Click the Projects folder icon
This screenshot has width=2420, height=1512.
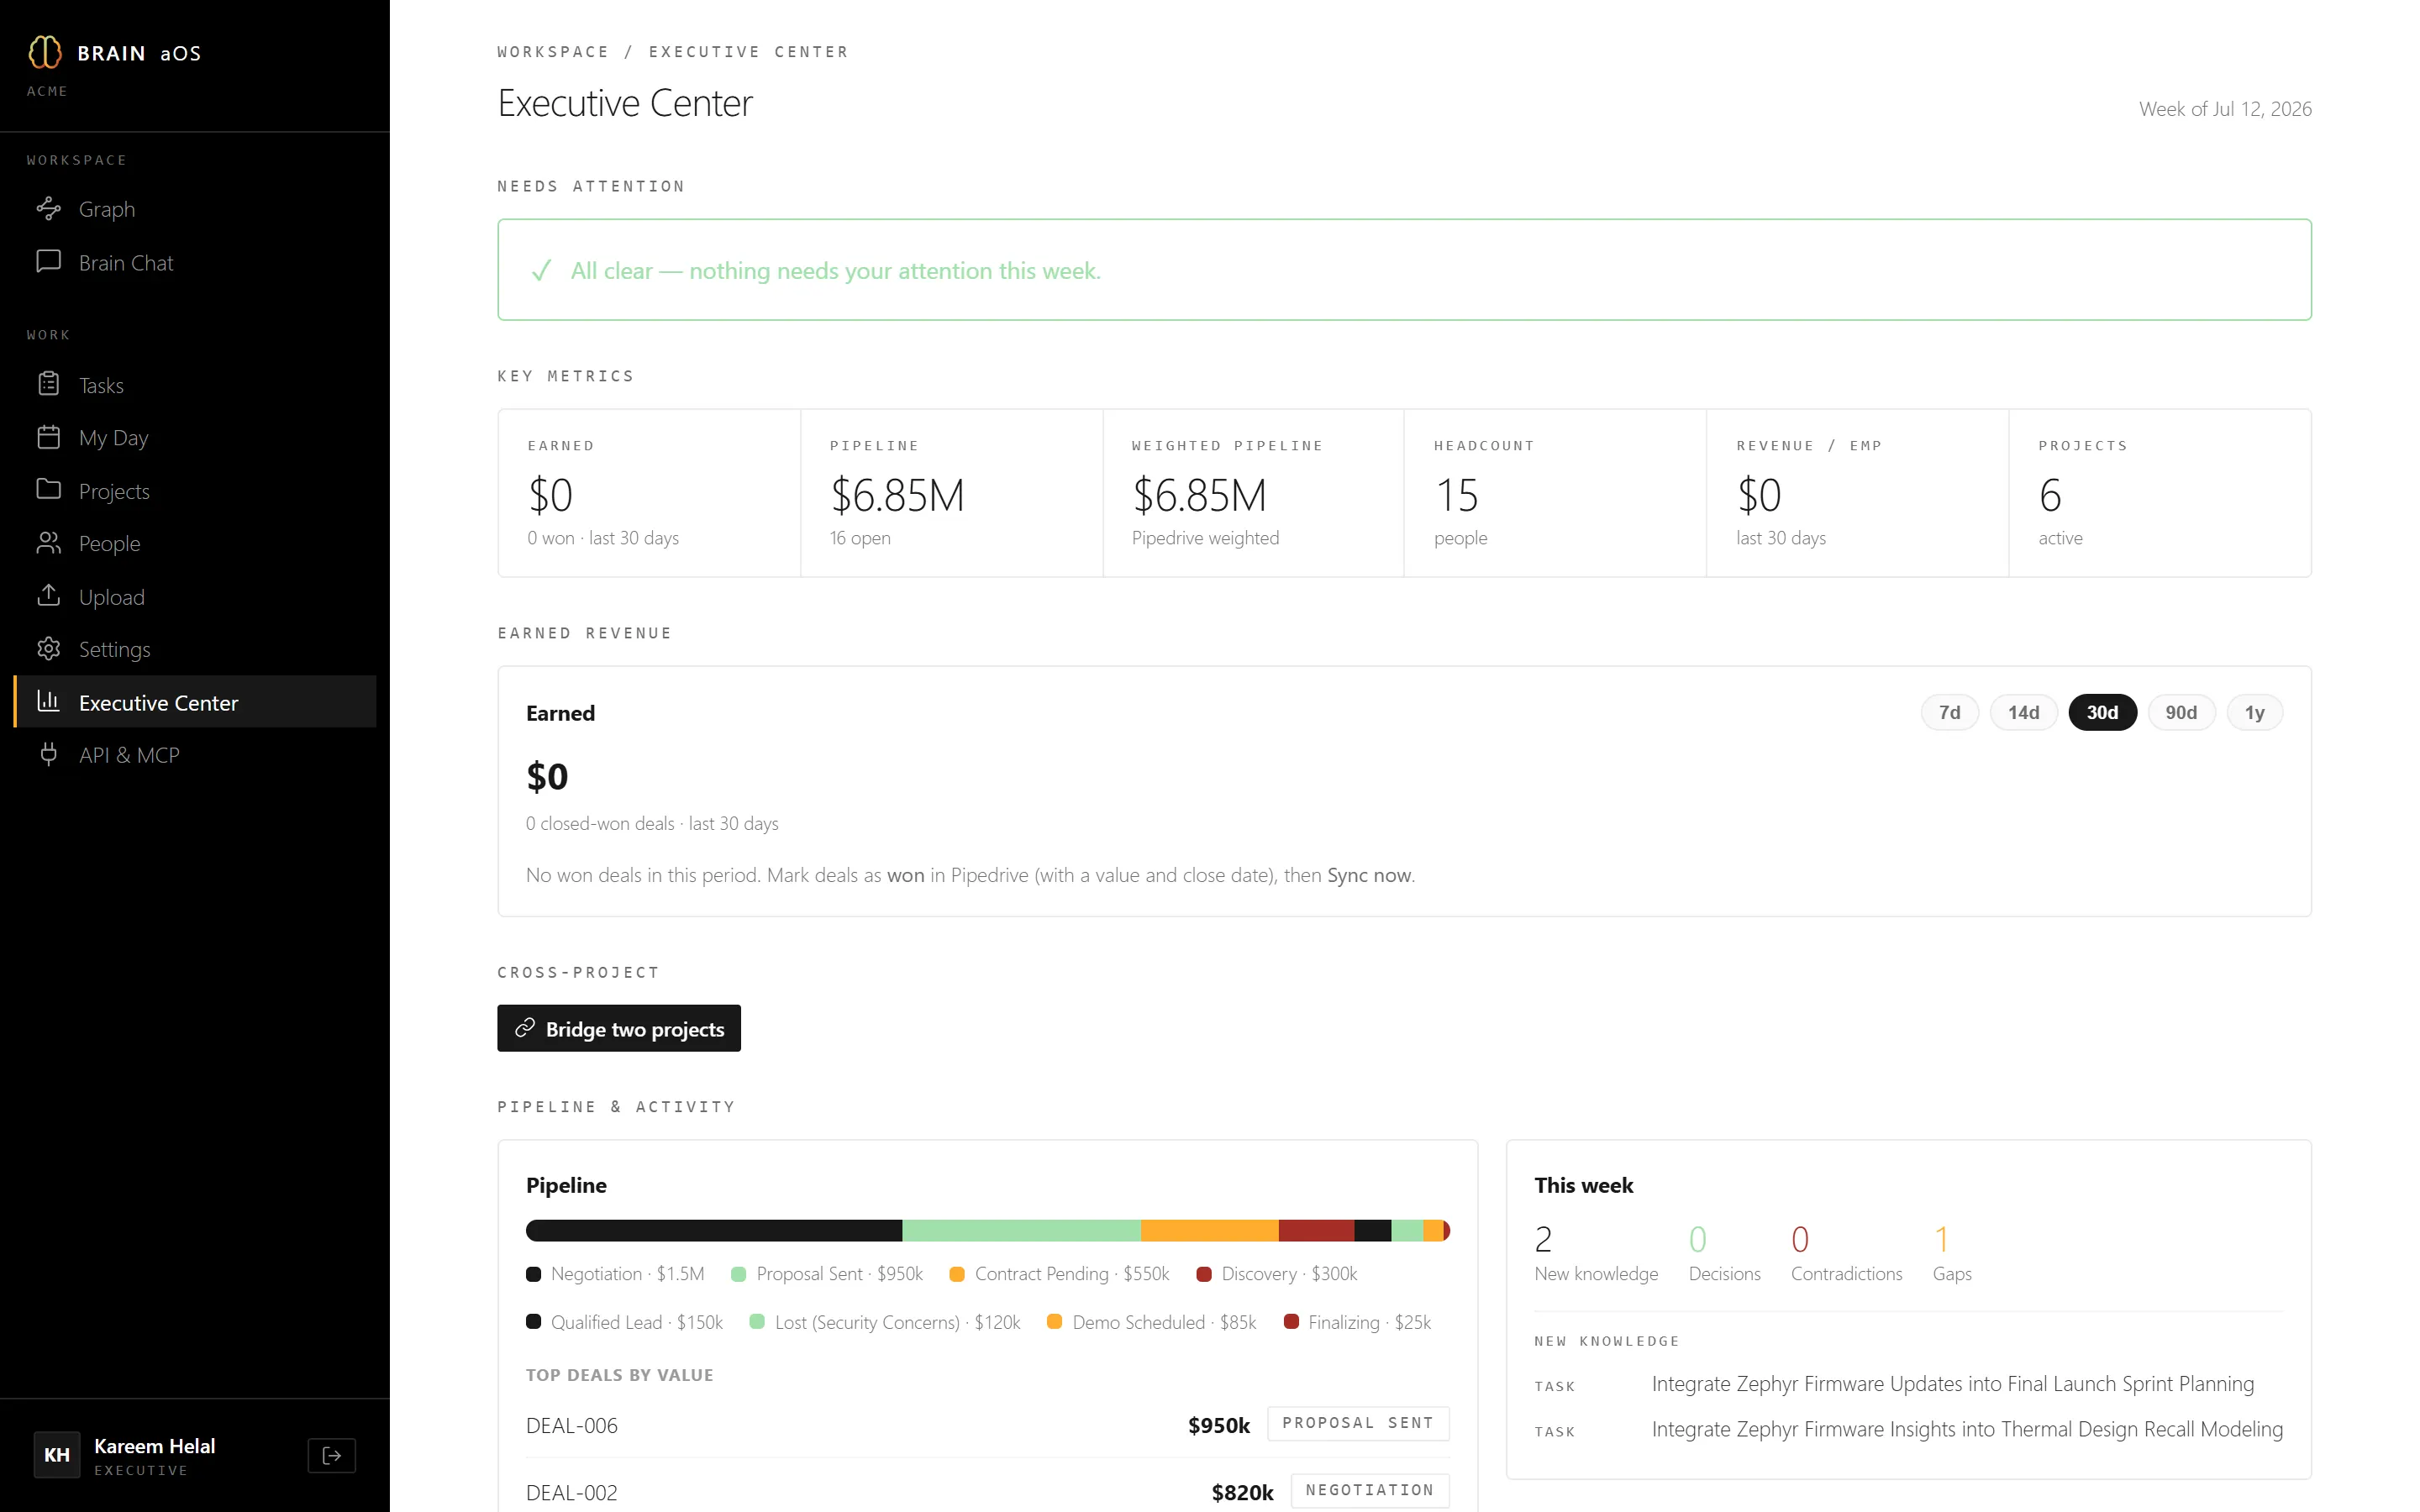(48, 490)
